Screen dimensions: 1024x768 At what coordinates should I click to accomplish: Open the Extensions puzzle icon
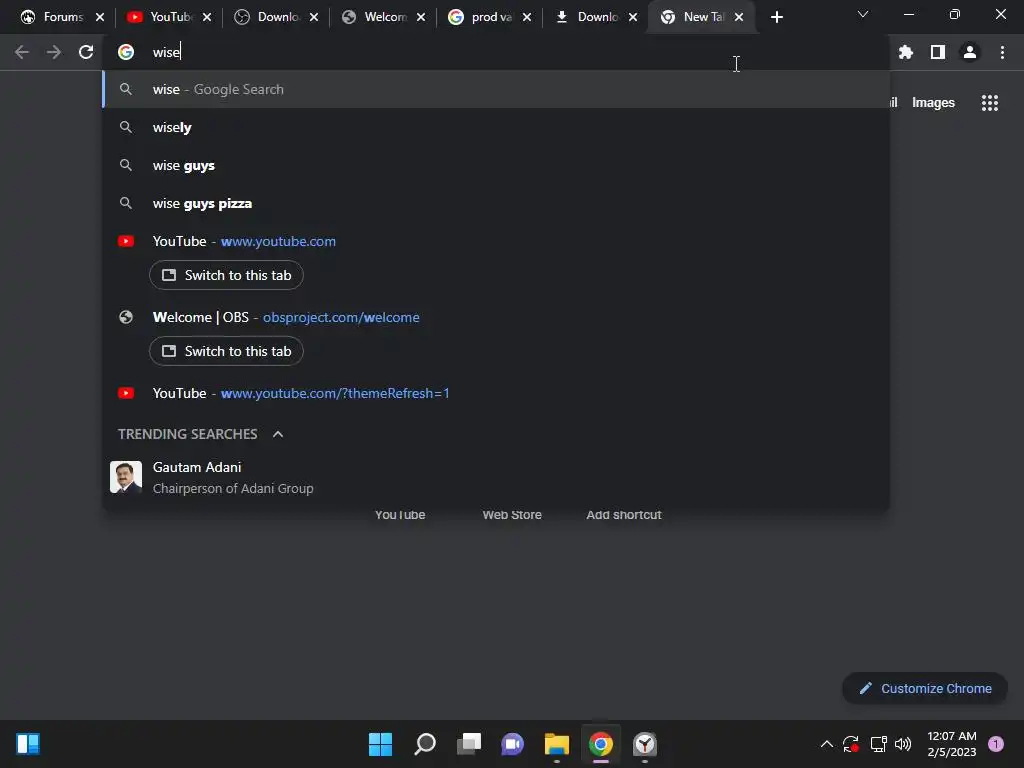pyautogui.click(x=906, y=52)
